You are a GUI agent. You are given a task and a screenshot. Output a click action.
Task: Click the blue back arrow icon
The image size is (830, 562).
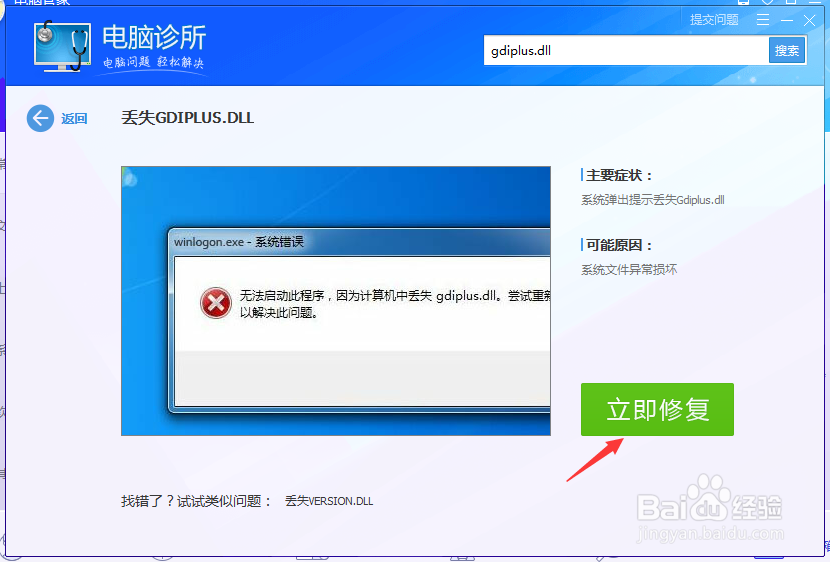tap(40, 118)
